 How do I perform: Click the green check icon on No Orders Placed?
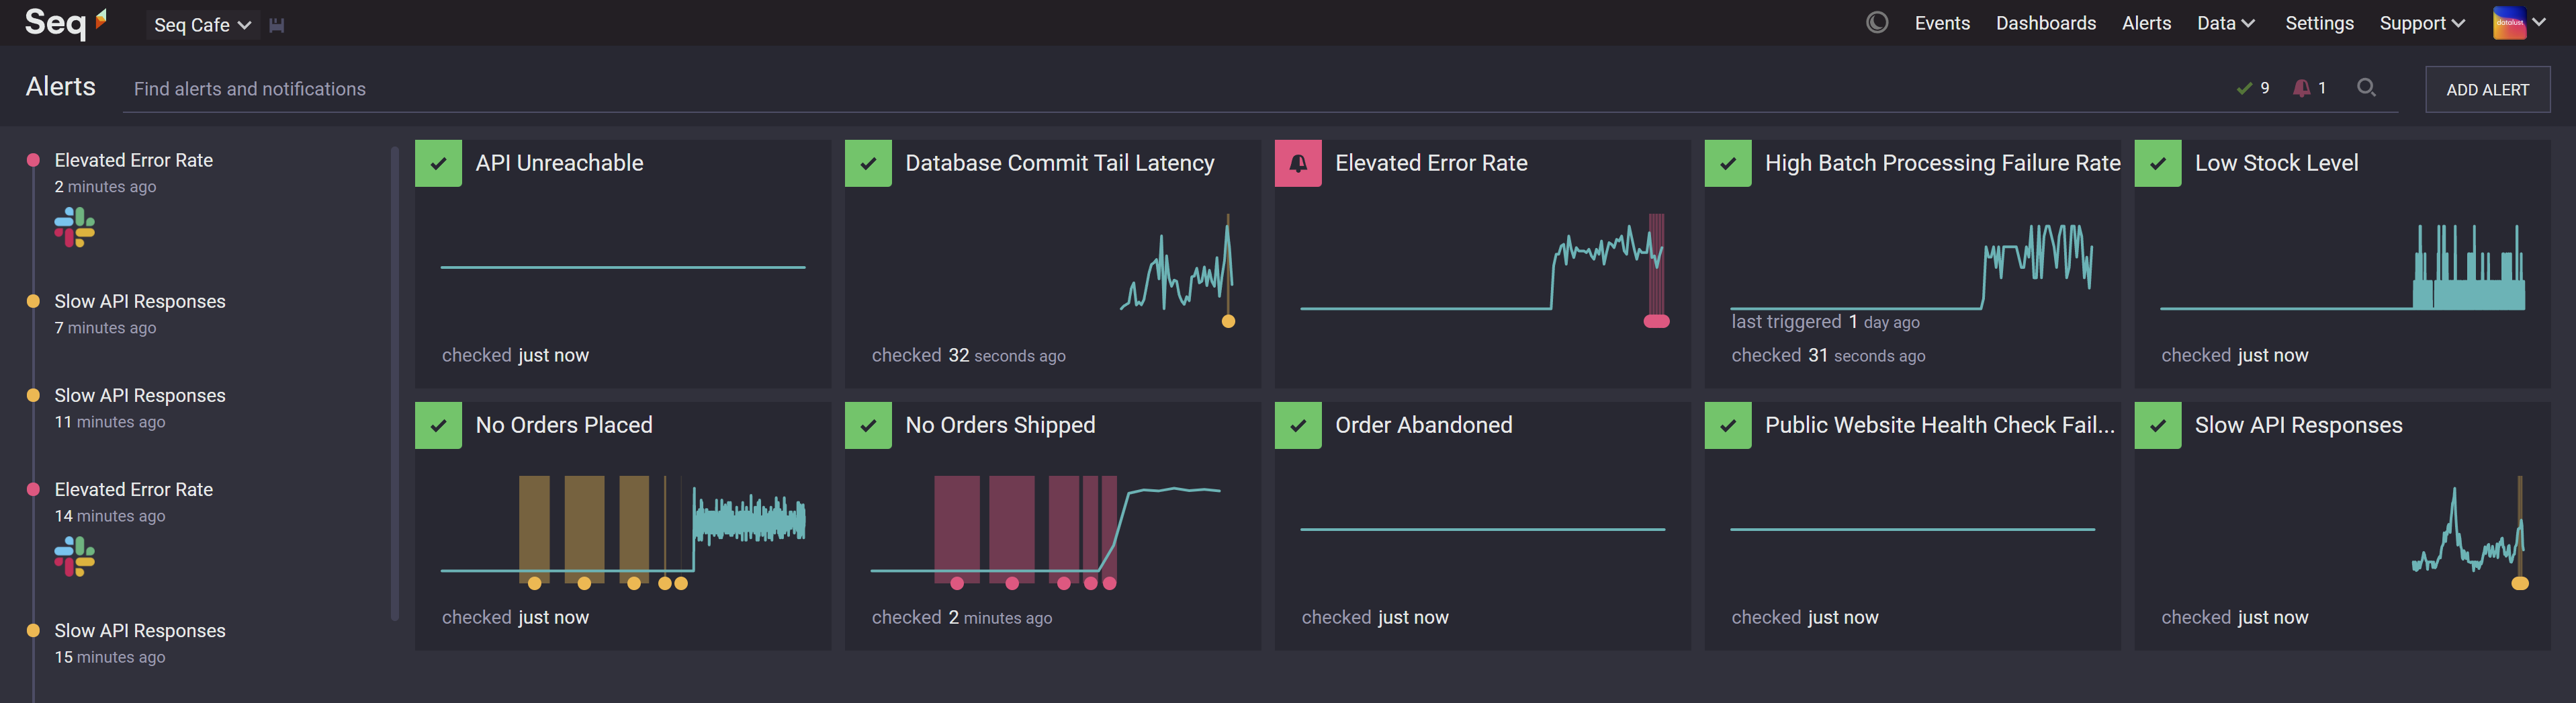pyautogui.click(x=438, y=425)
